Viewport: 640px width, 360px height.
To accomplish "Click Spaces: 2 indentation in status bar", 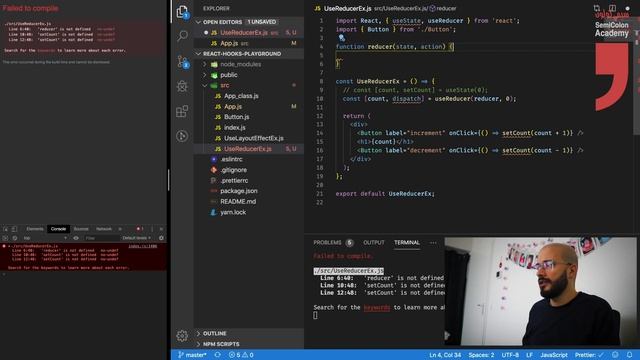I will tap(481, 355).
